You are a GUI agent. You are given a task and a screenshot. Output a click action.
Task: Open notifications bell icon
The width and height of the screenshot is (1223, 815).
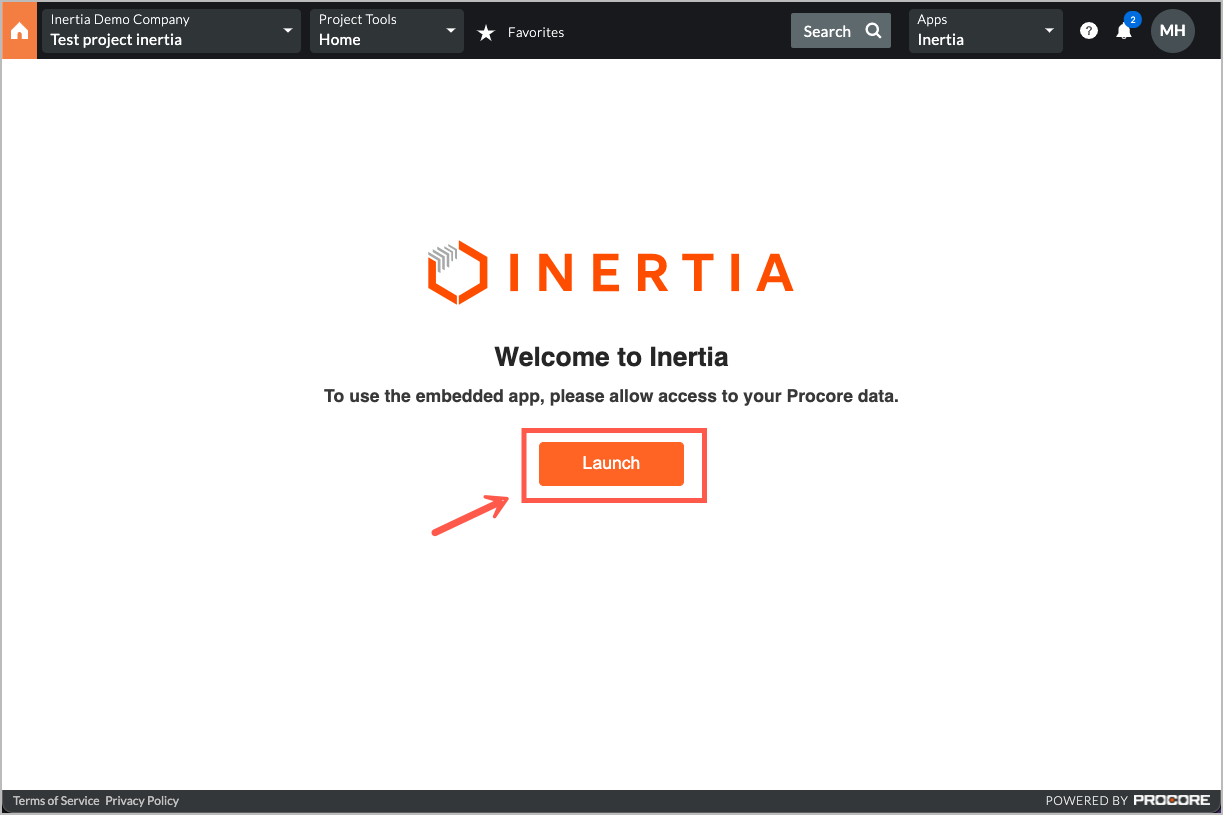[x=1124, y=31]
